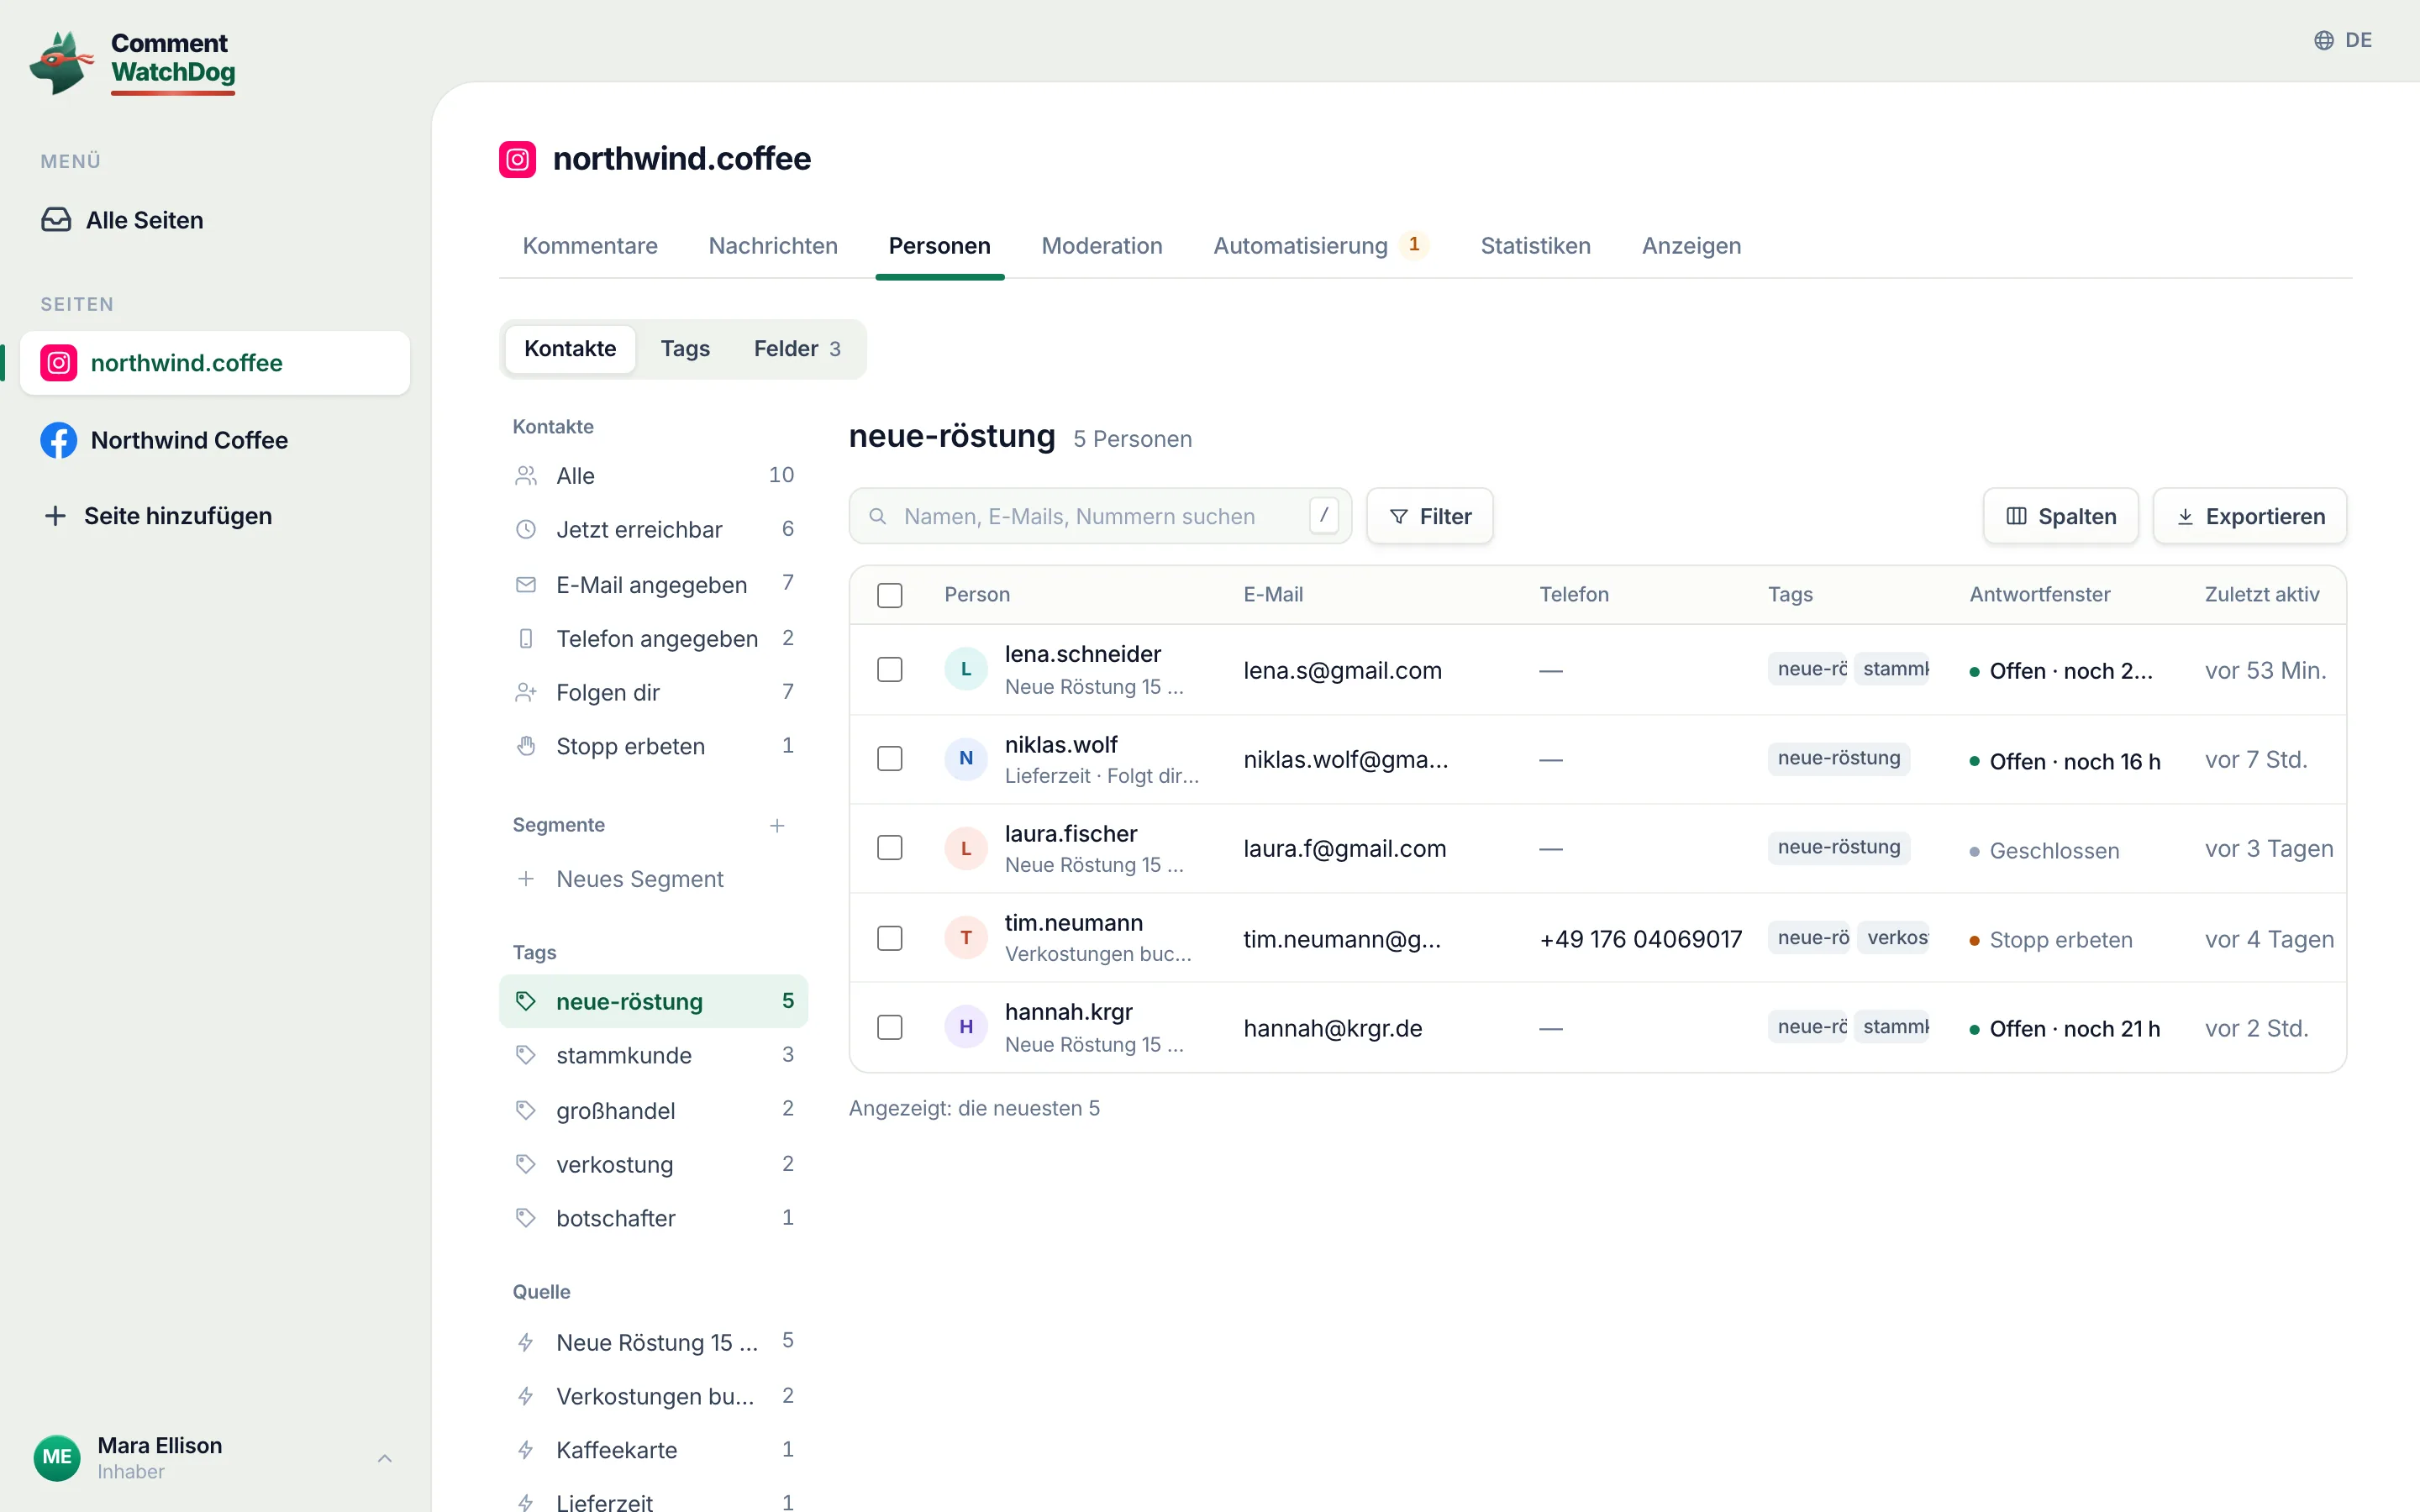Tick the select-all checkbox in the table header
Viewport: 2420px width, 1512px height.
(889, 595)
